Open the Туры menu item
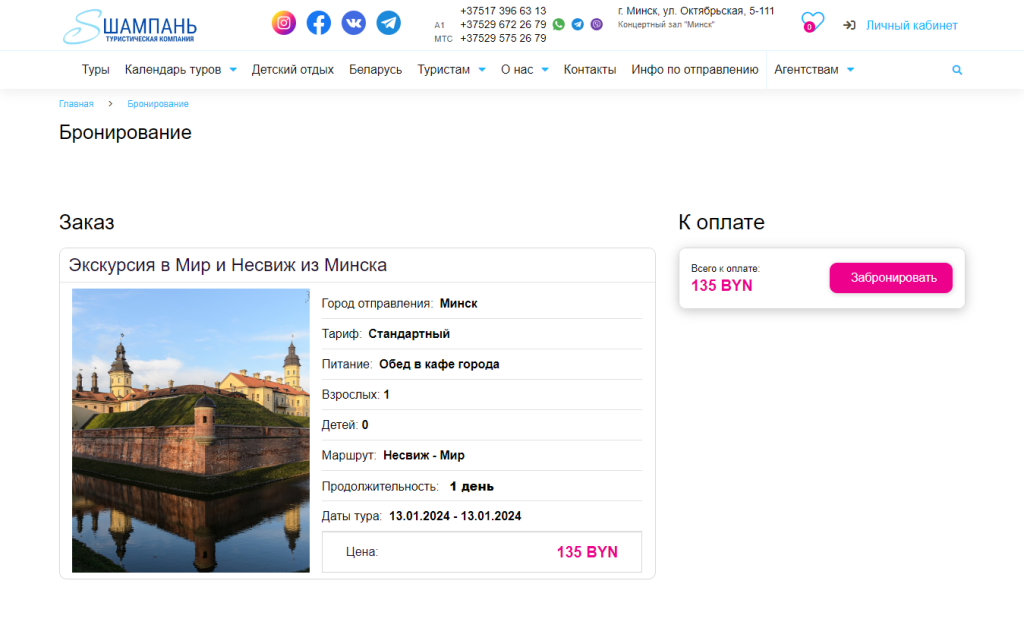 (95, 69)
